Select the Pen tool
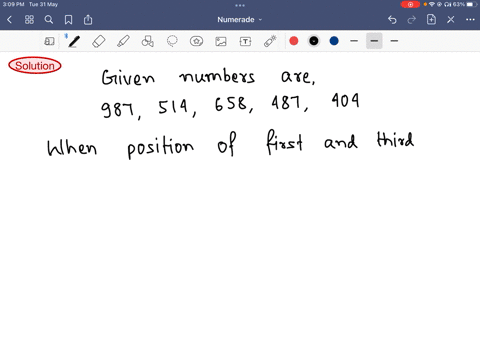This screenshot has width=480, height=360. (74, 41)
